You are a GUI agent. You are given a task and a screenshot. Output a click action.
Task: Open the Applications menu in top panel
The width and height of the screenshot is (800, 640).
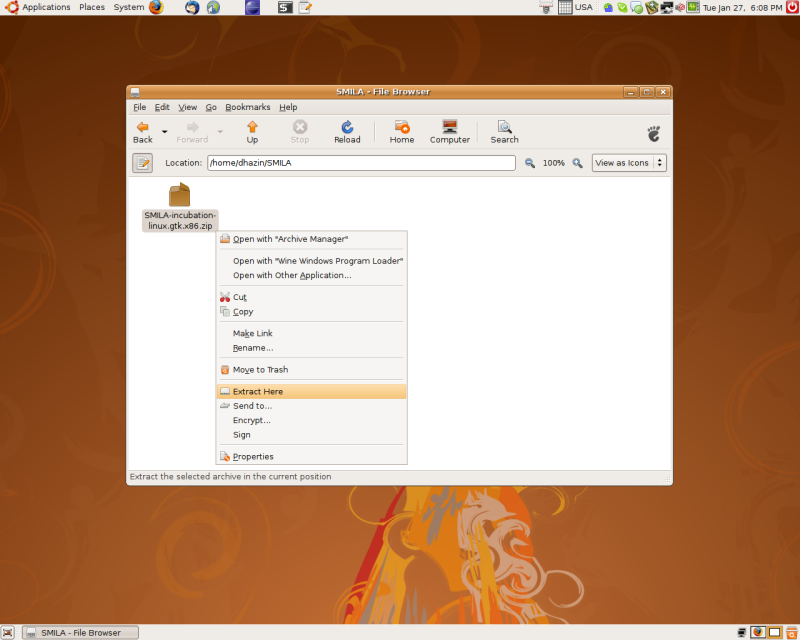38,7
